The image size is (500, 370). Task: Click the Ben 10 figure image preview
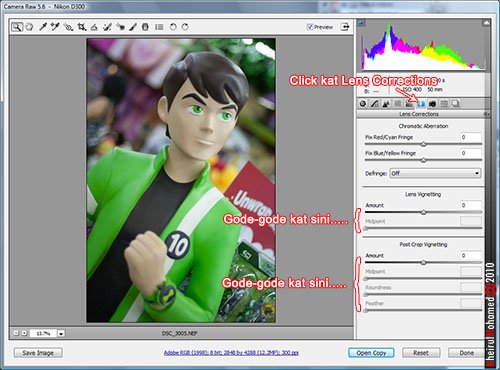181,180
